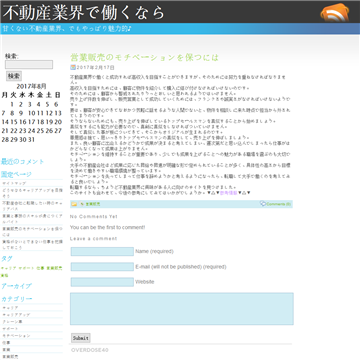The image size is (360, 360).
Task: Click the 固定ページ sidebar heading
Action: click(x=17, y=174)
